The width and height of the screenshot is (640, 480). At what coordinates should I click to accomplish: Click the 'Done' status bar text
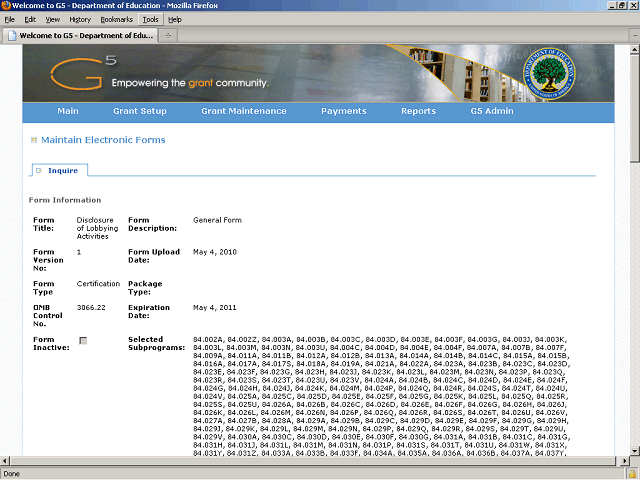pos(11,474)
